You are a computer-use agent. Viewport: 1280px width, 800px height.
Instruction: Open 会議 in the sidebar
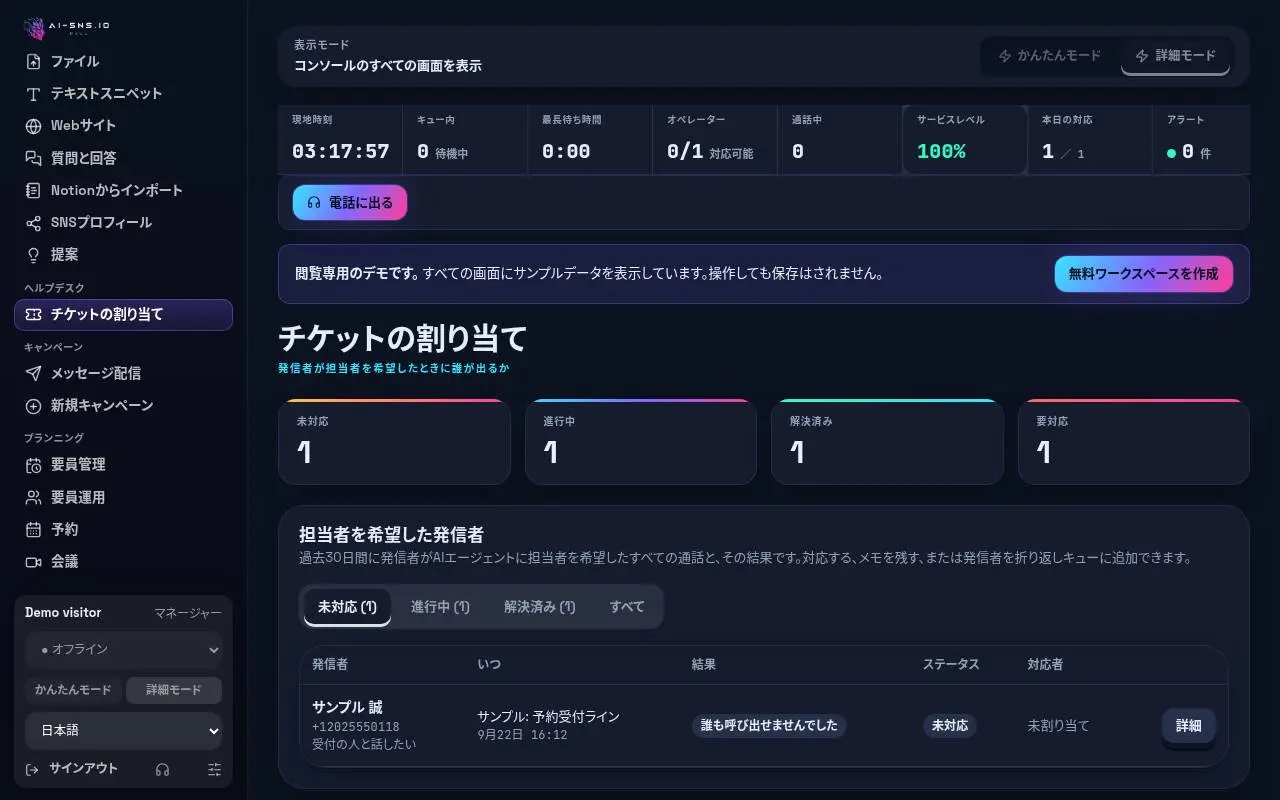[x=124, y=561]
